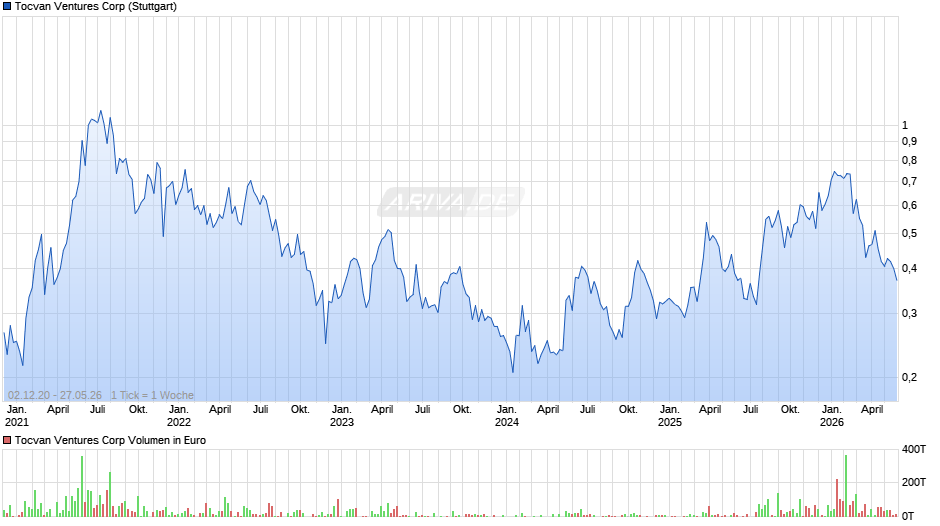Click the 2022 year label on the time axis
Image resolution: width=940 pixels, height=526 pixels.
[179, 422]
